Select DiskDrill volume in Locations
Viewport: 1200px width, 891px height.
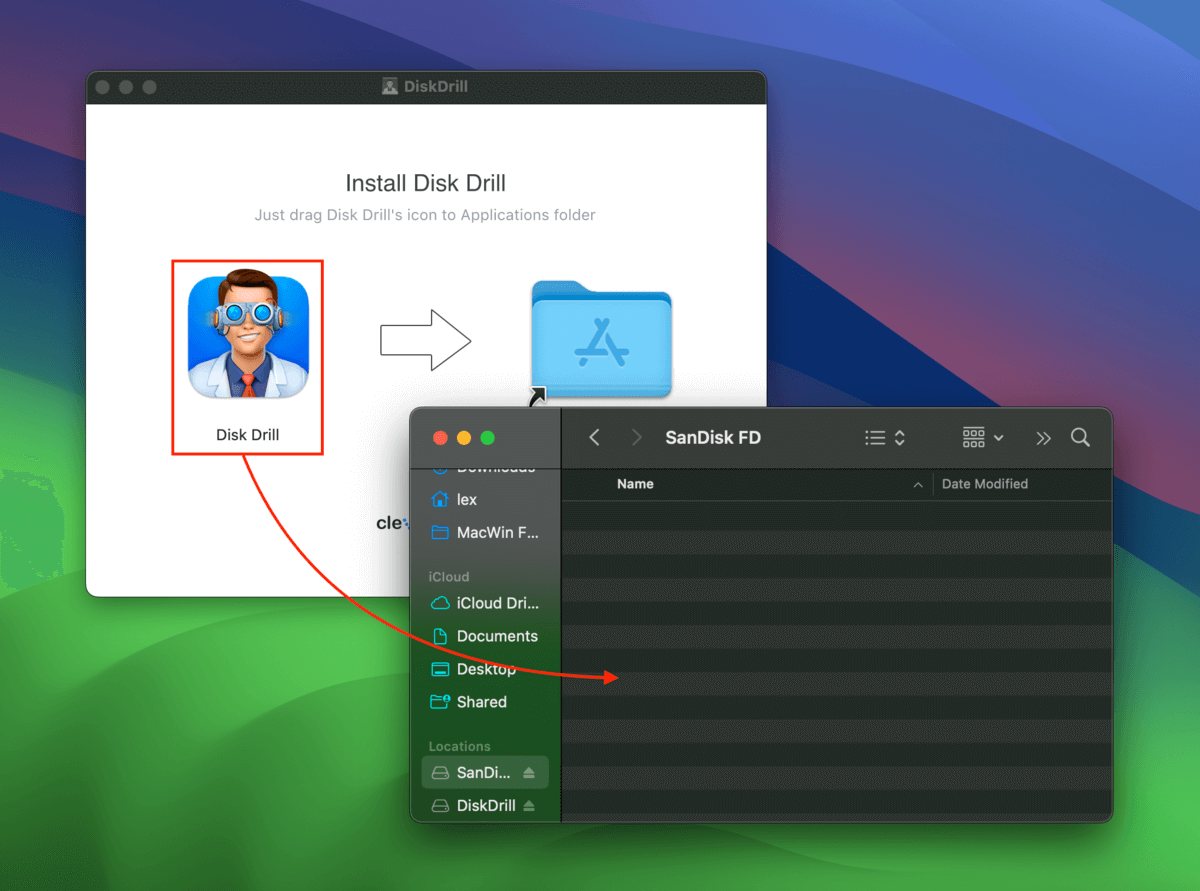click(x=485, y=806)
